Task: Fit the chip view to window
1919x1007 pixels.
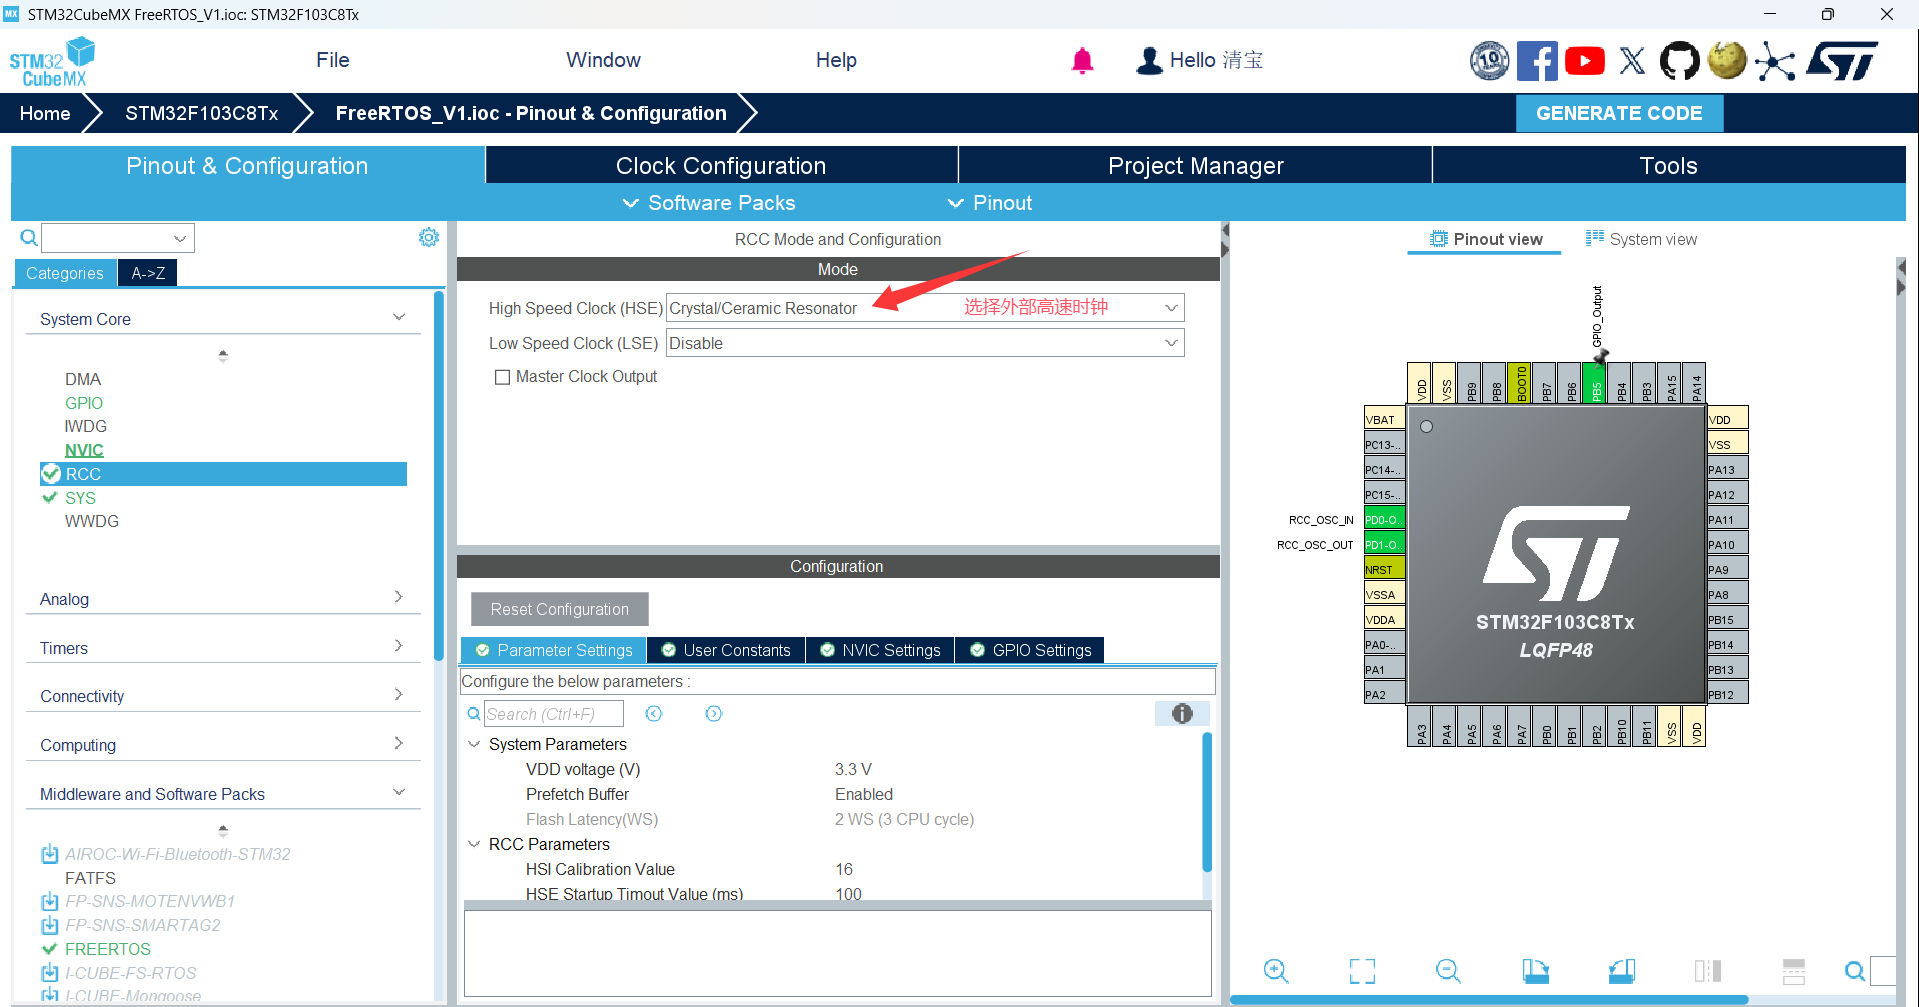Action: (x=1362, y=970)
